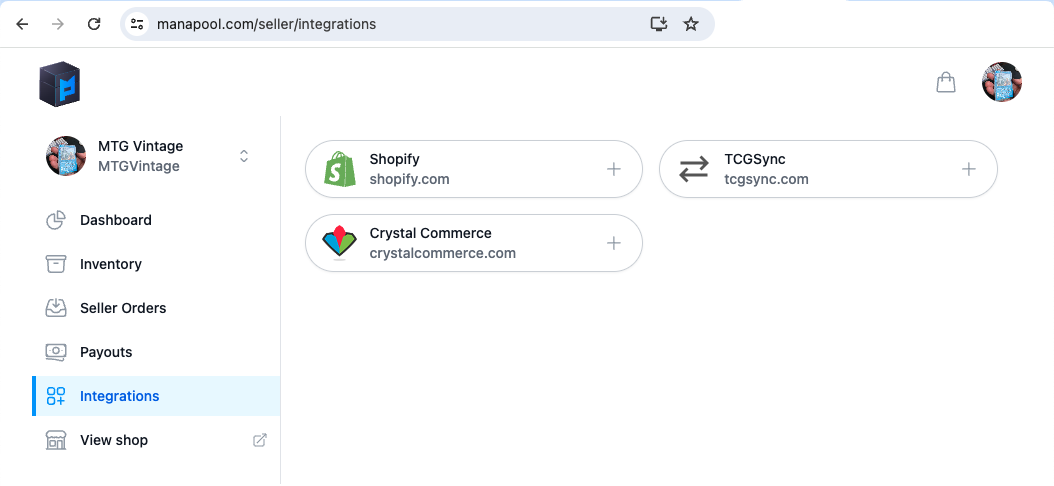Image resolution: width=1054 pixels, height=486 pixels.
Task: Click the browser address bar URL
Action: 266,24
